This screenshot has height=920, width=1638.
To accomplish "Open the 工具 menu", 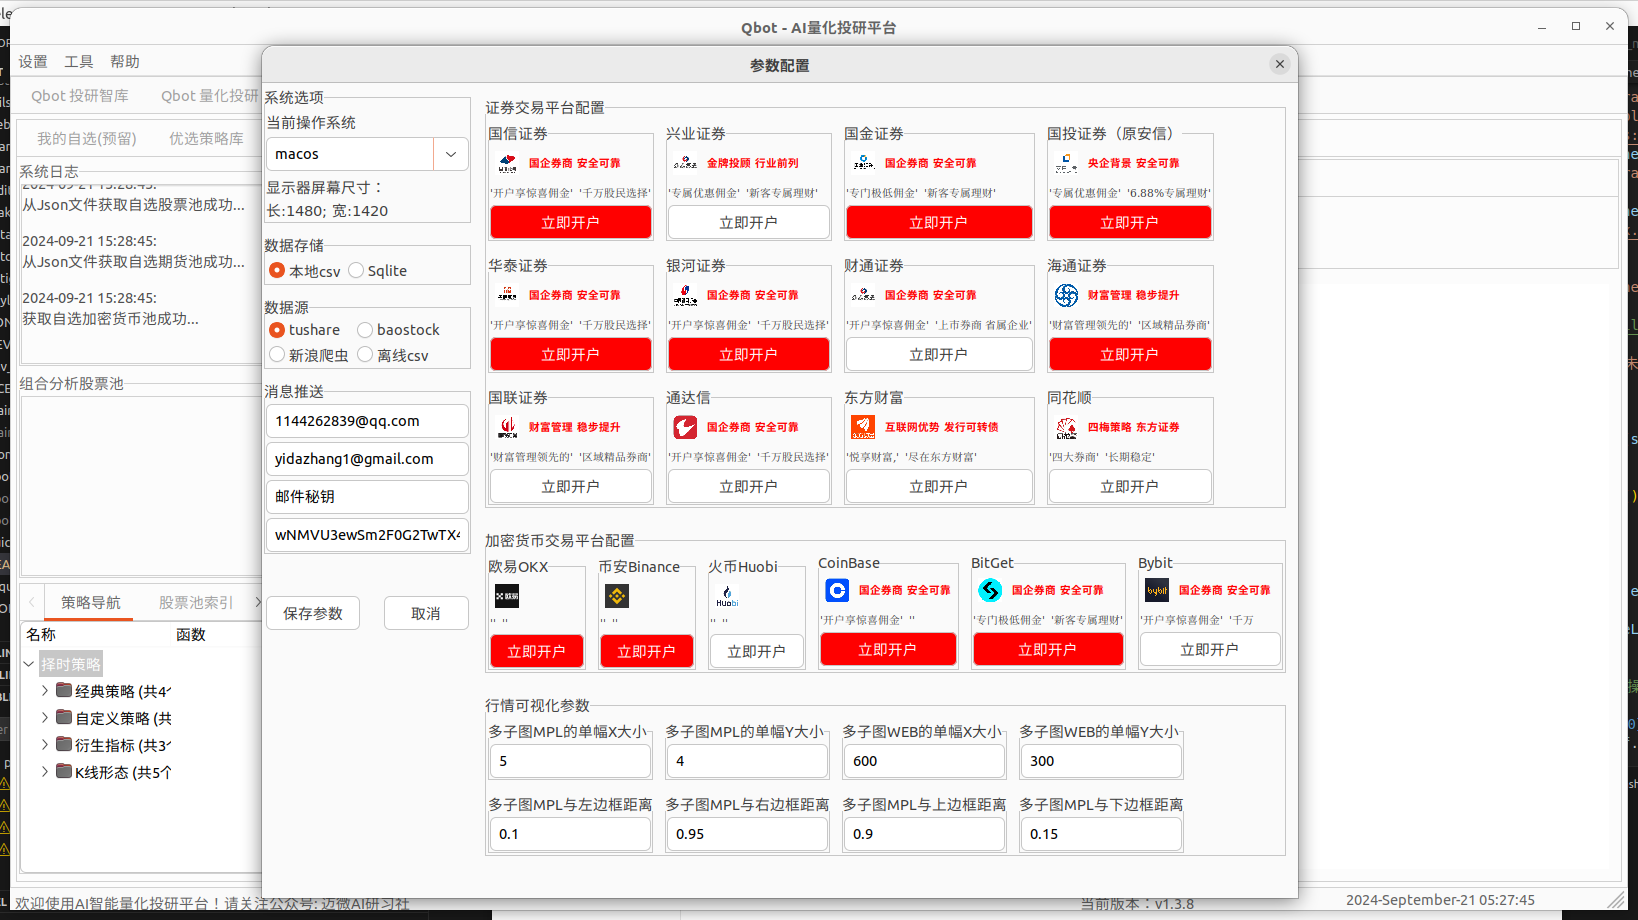I will (78, 61).
